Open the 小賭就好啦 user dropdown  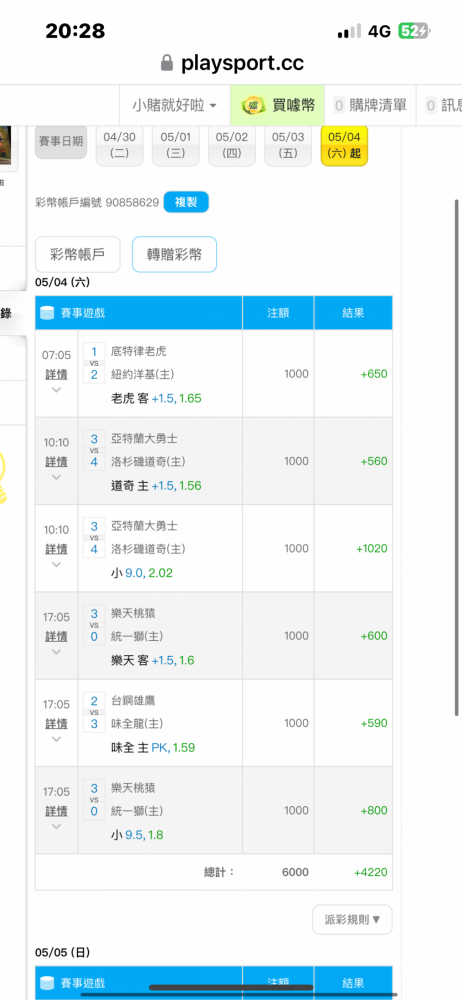[x=174, y=105]
